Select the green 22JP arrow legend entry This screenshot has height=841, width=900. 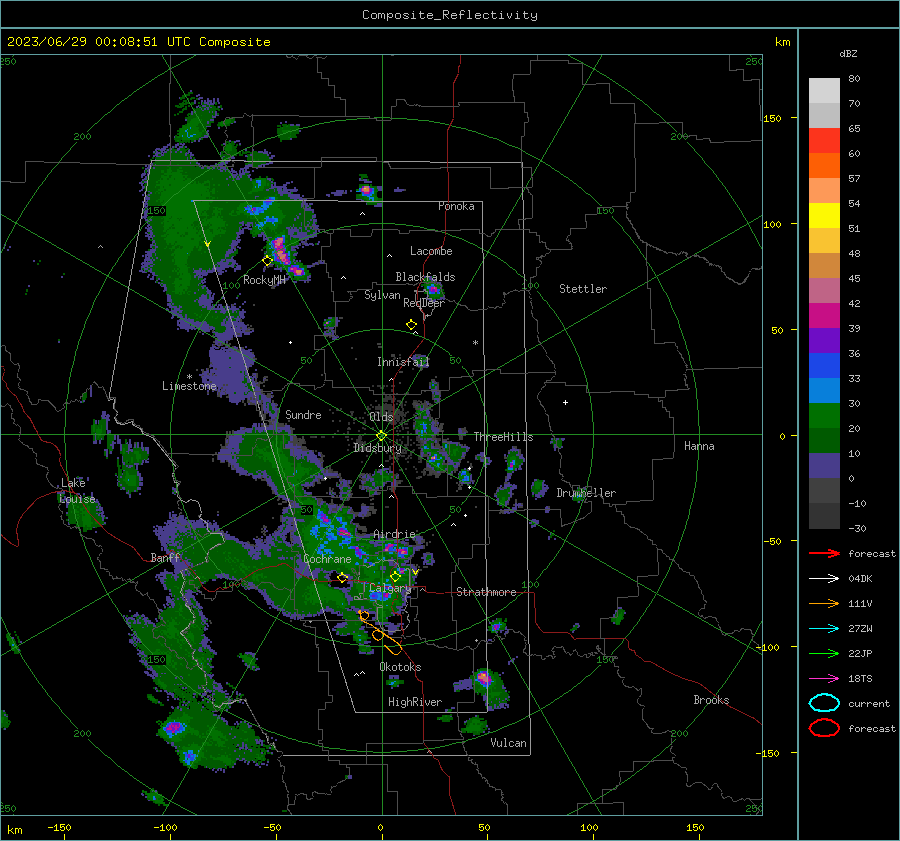coord(824,653)
